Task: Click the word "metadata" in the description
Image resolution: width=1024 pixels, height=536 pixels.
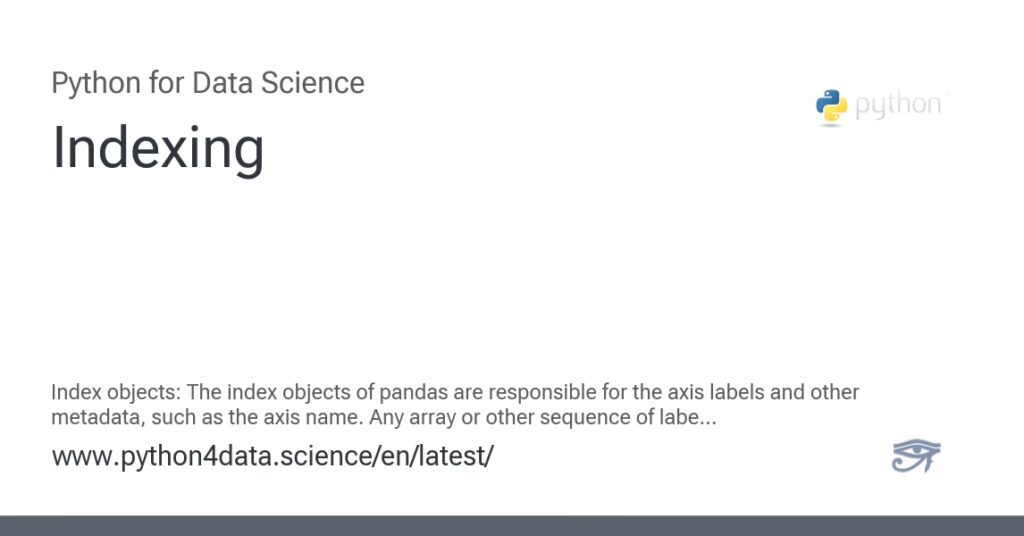Action: [x=91, y=417]
